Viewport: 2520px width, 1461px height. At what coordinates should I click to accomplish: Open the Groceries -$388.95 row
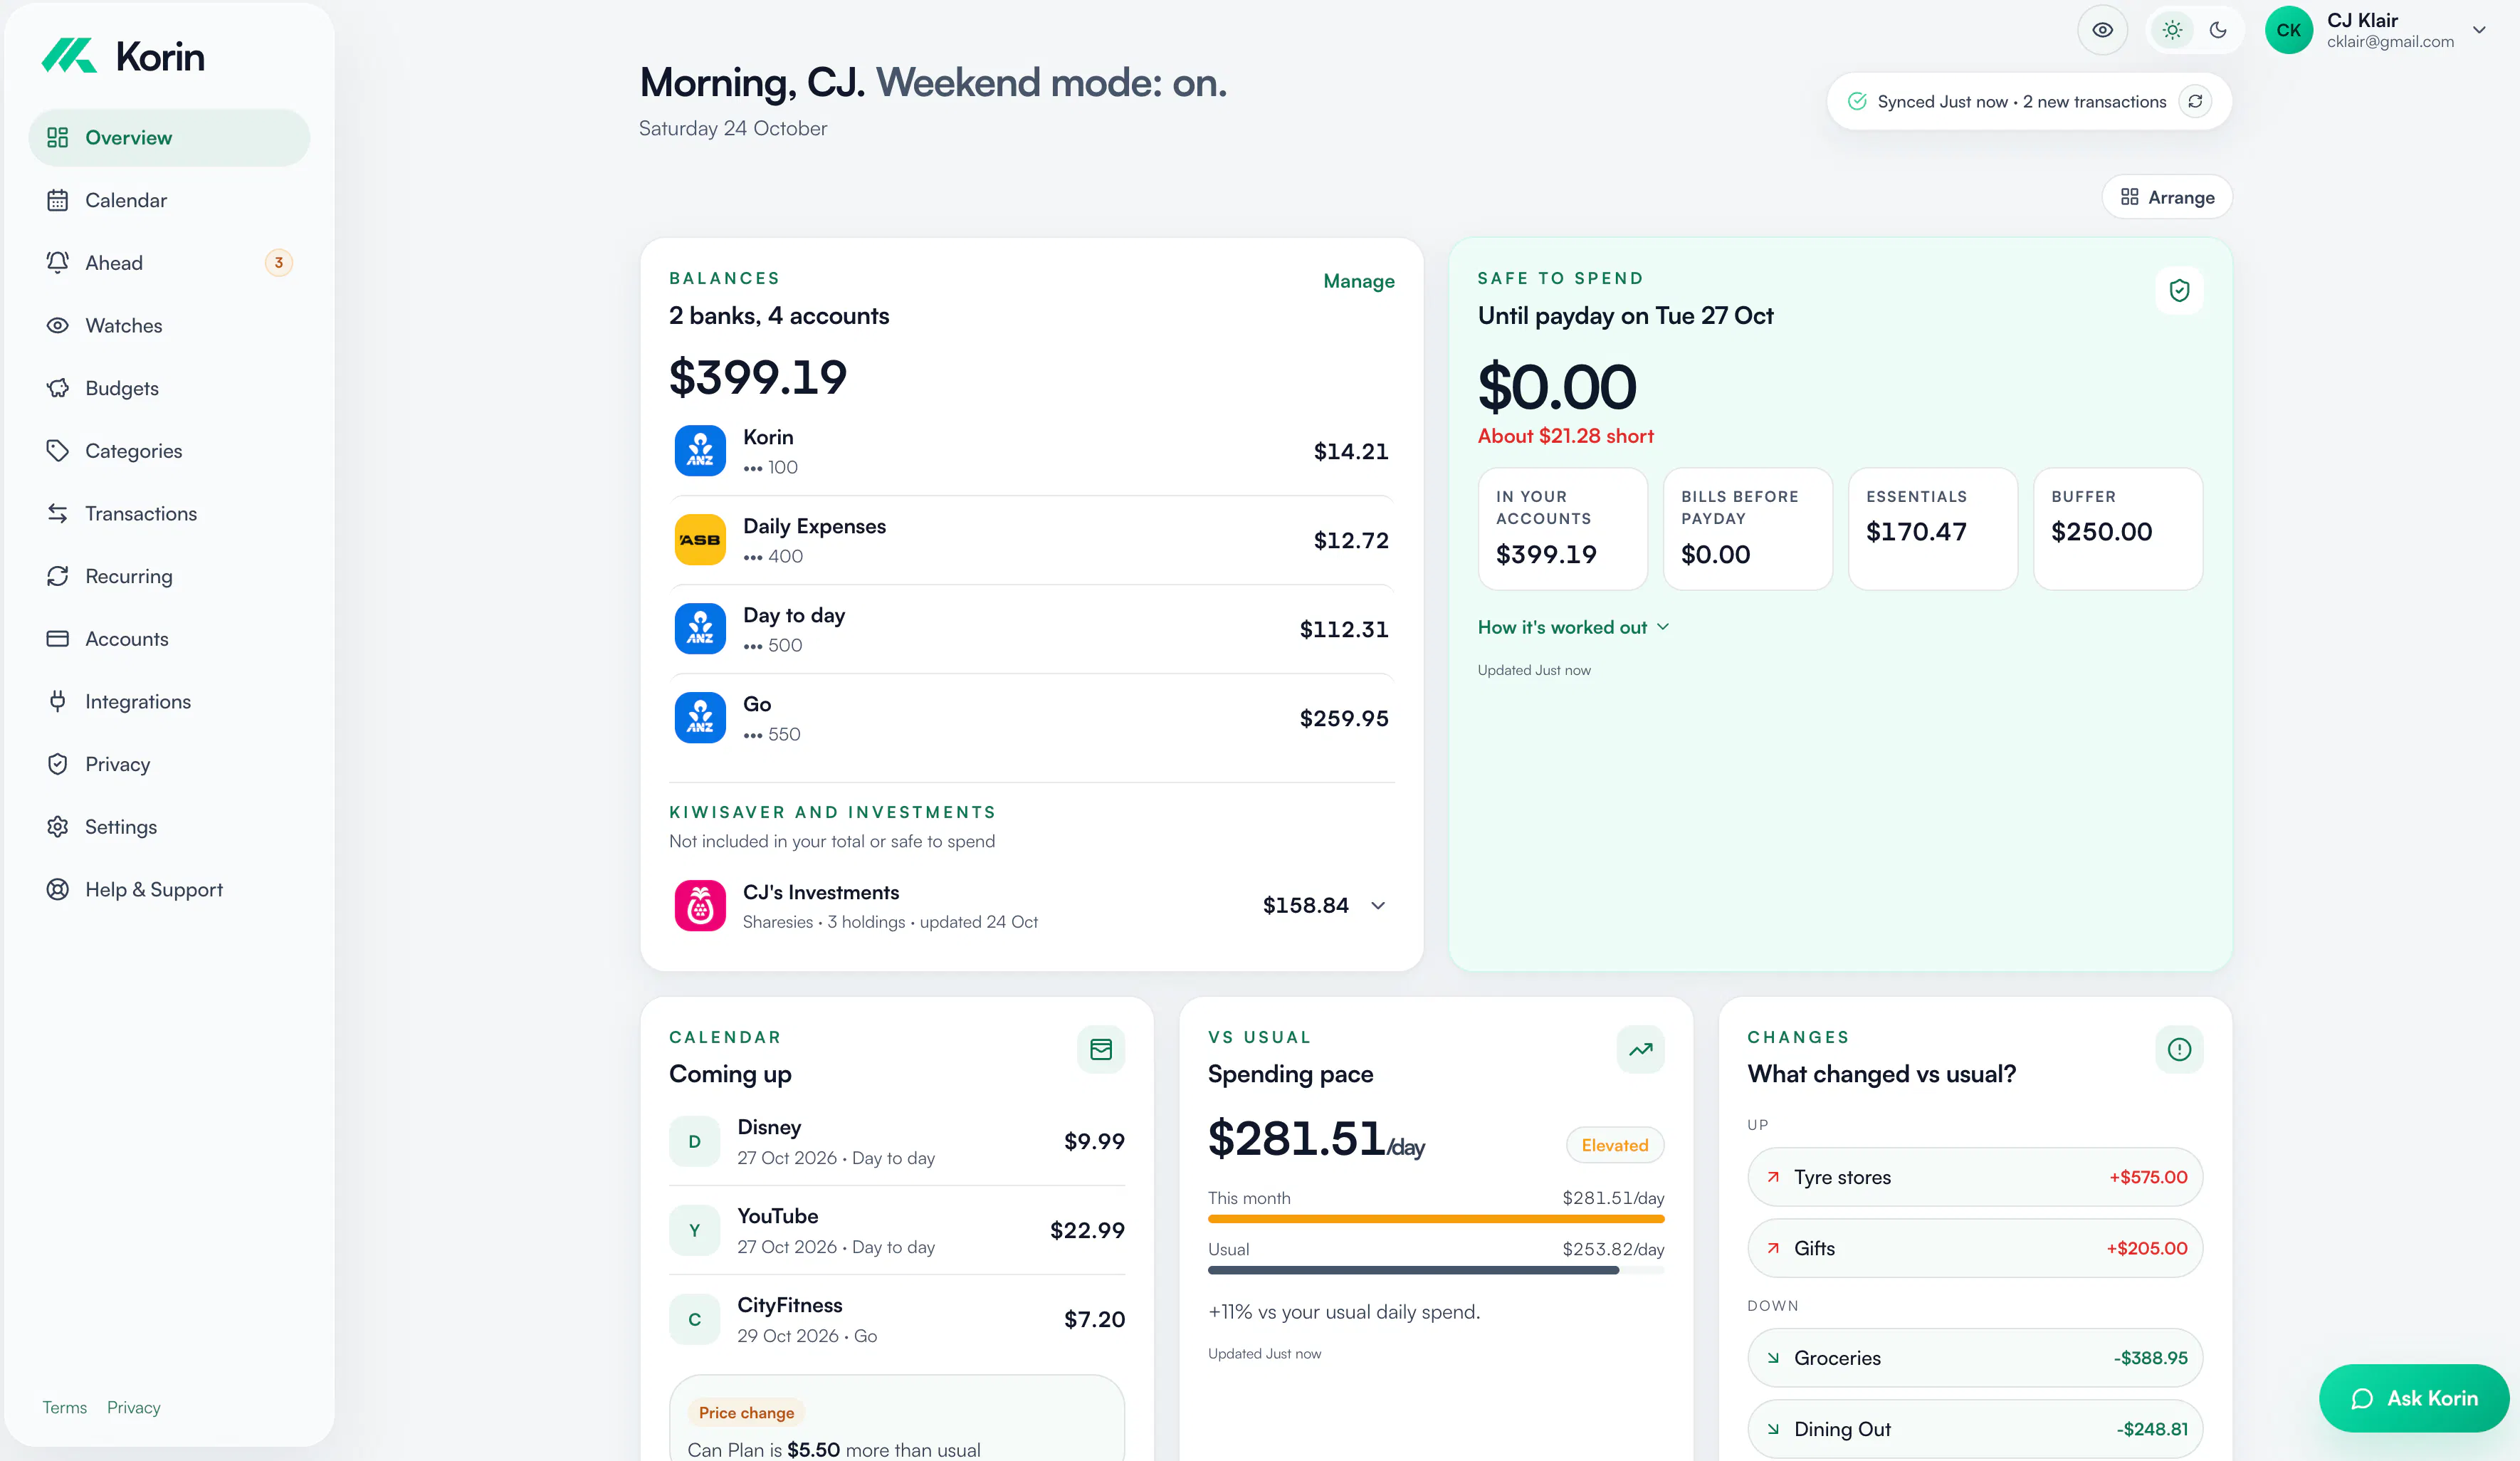click(1975, 1358)
